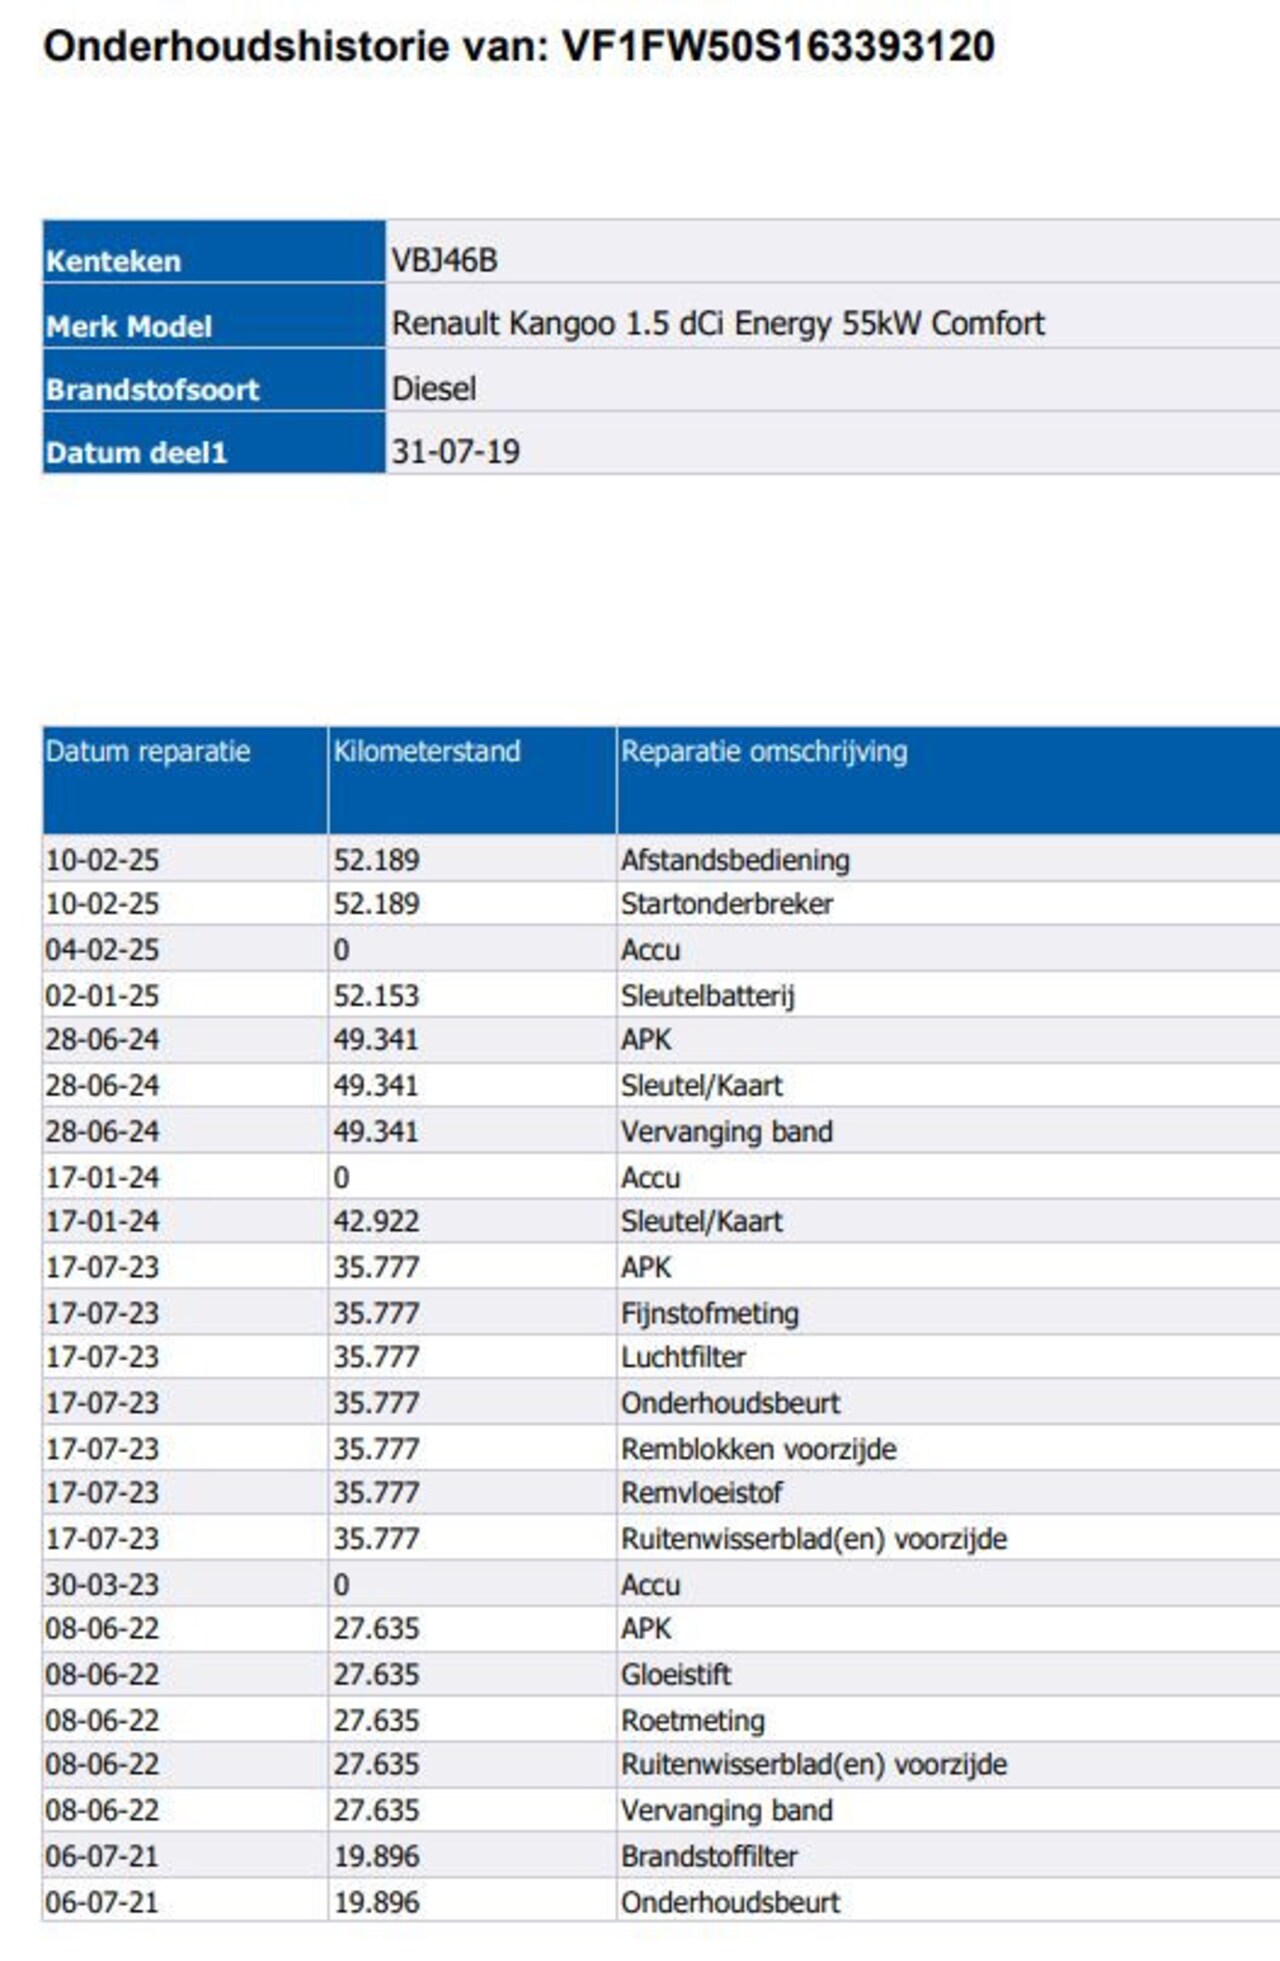
Task: Click the license plate value VBJ46B
Action: 444,260
